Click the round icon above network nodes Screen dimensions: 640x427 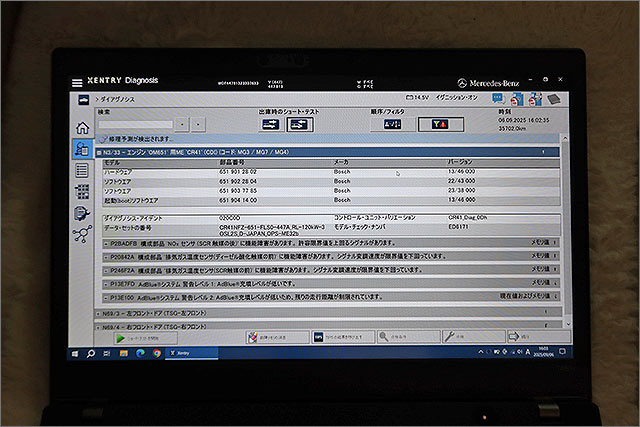(x=82, y=213)
